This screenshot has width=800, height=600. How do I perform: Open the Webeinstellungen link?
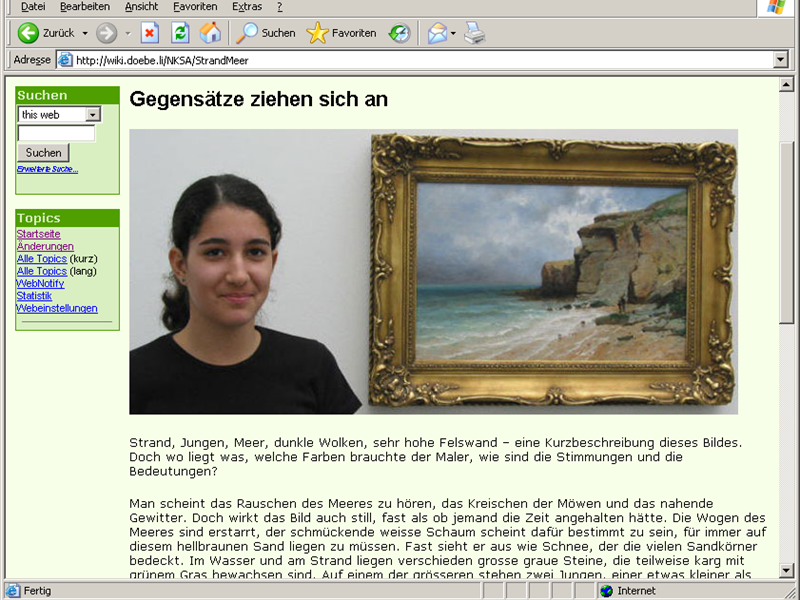click(x=57, y=308)
